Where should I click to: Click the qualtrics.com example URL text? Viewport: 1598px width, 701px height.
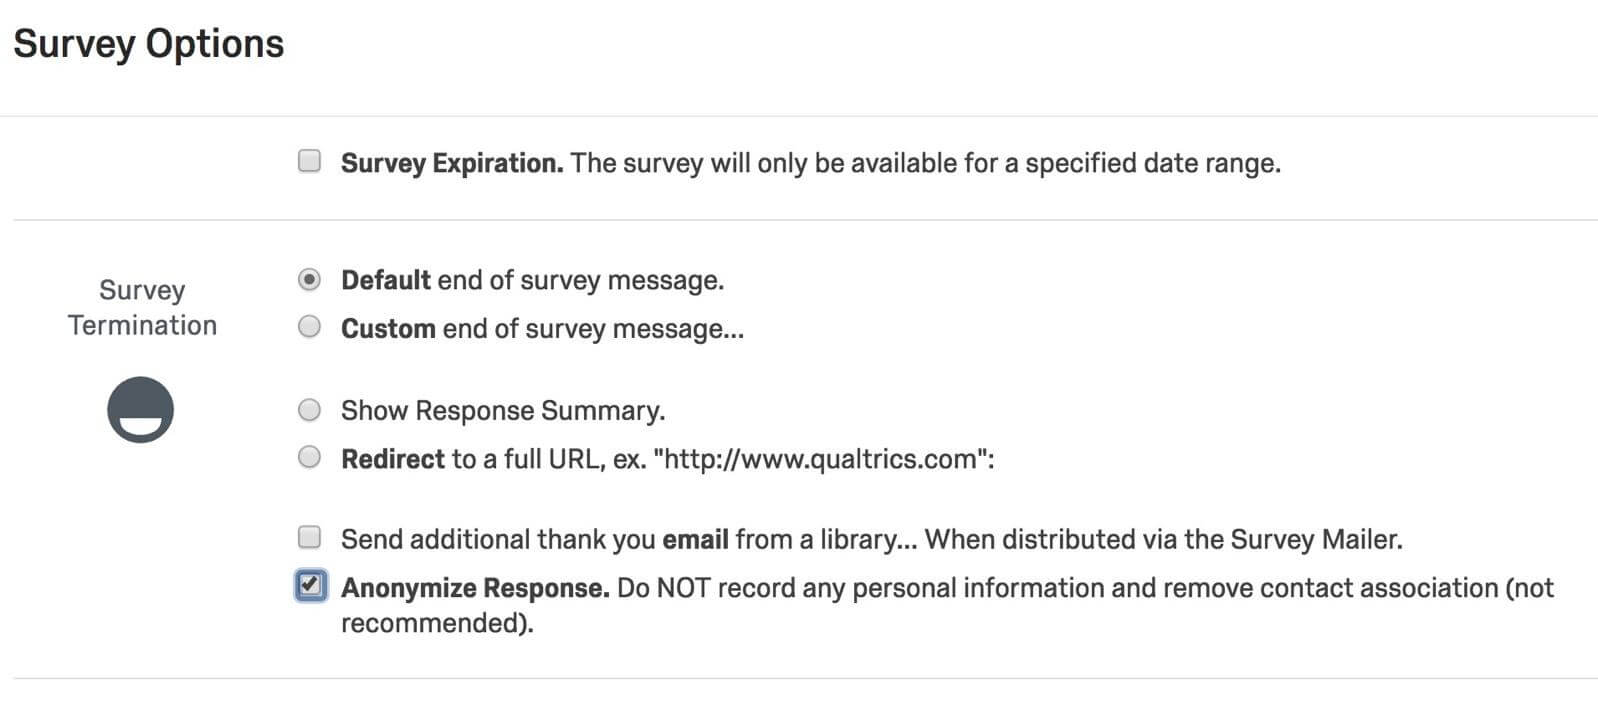(x=822, y=459)
